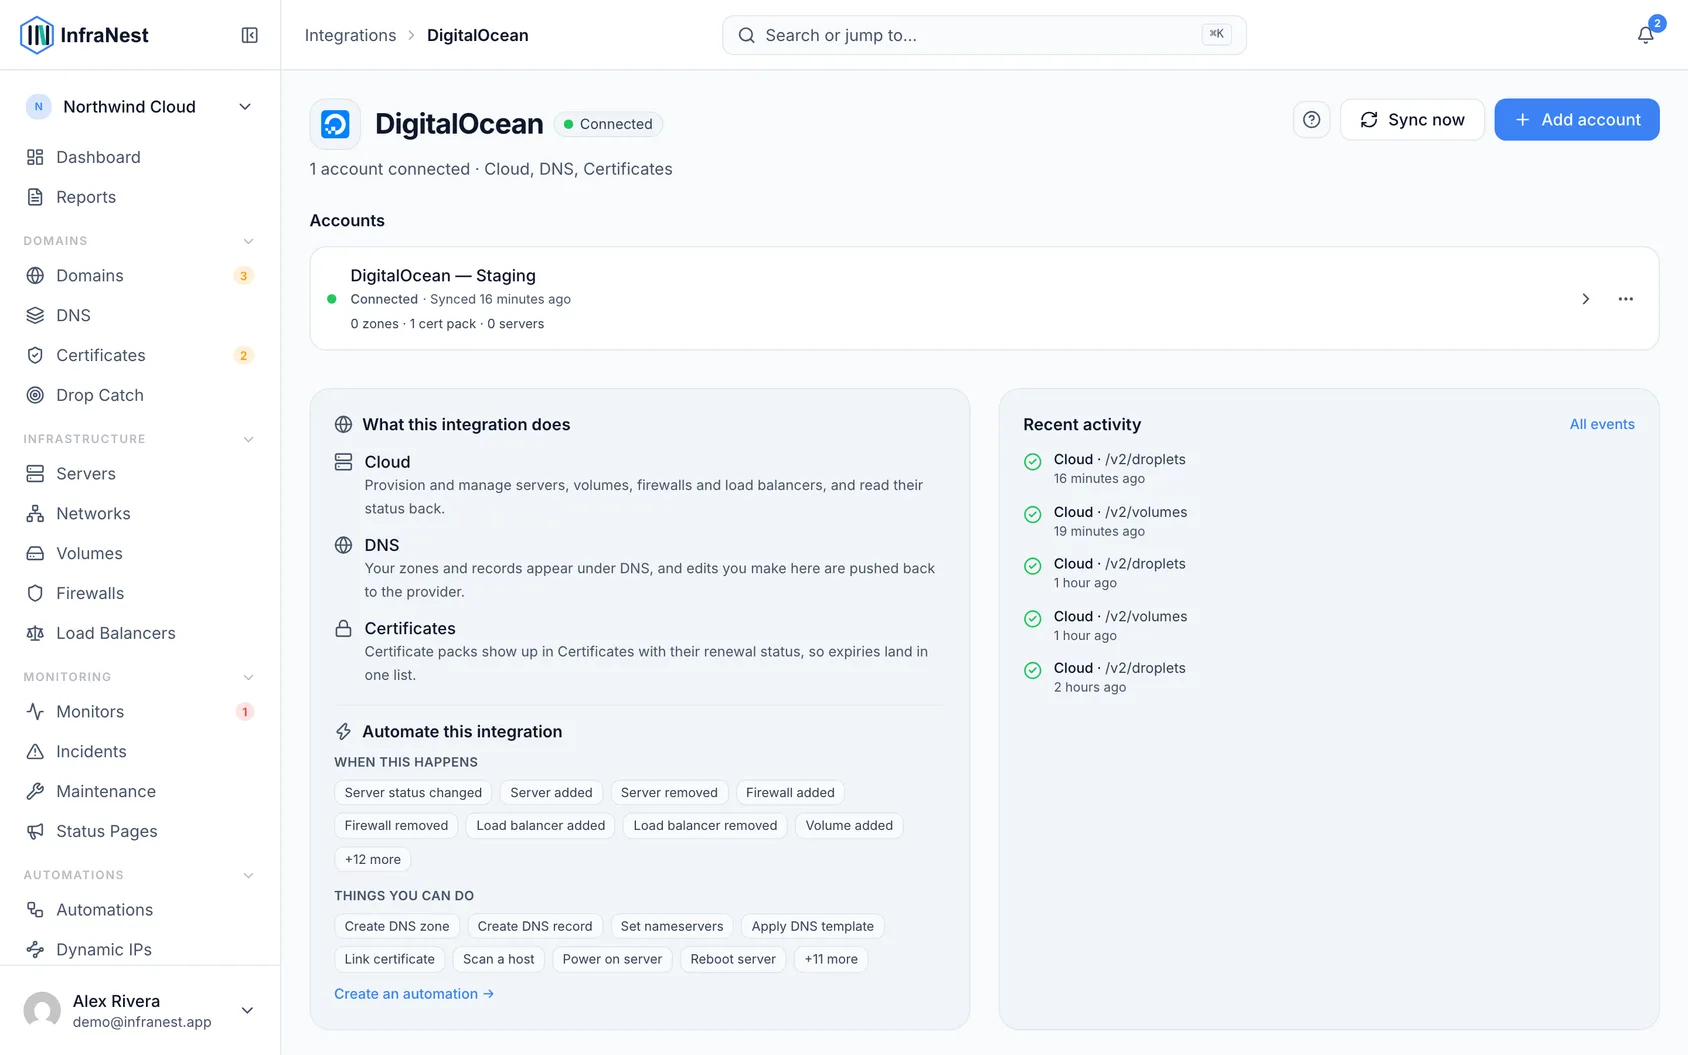Click the Automations sidebar icon
The image size is (1688, 1055).
pos(35,910)
